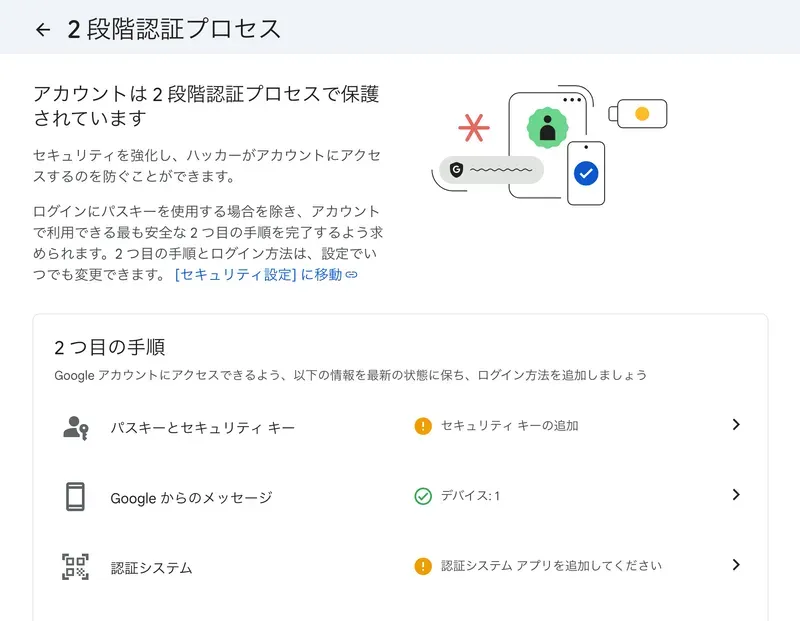Click the warning icon next to セキュリティ キーの追加
The height and width of the screenshot is (621, 800).
click(421, 425)
